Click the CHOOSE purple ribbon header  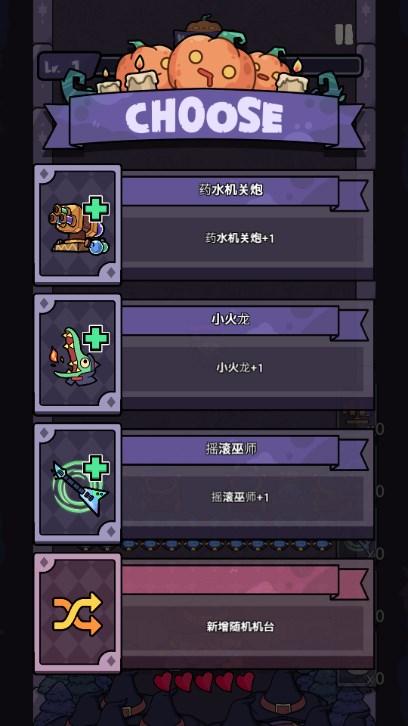click(204, 118)
